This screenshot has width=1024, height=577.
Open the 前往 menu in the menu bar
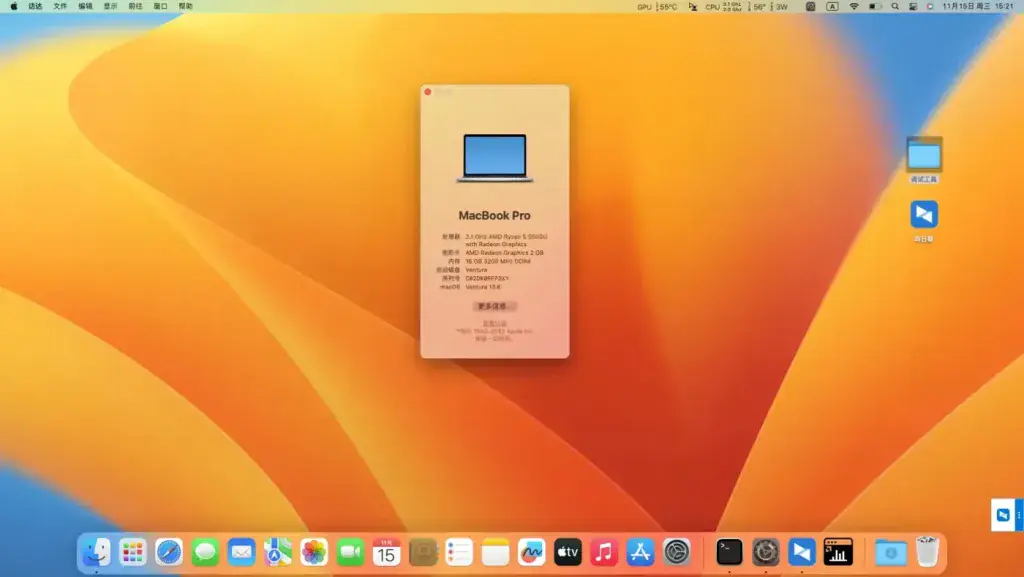[135, 7]
